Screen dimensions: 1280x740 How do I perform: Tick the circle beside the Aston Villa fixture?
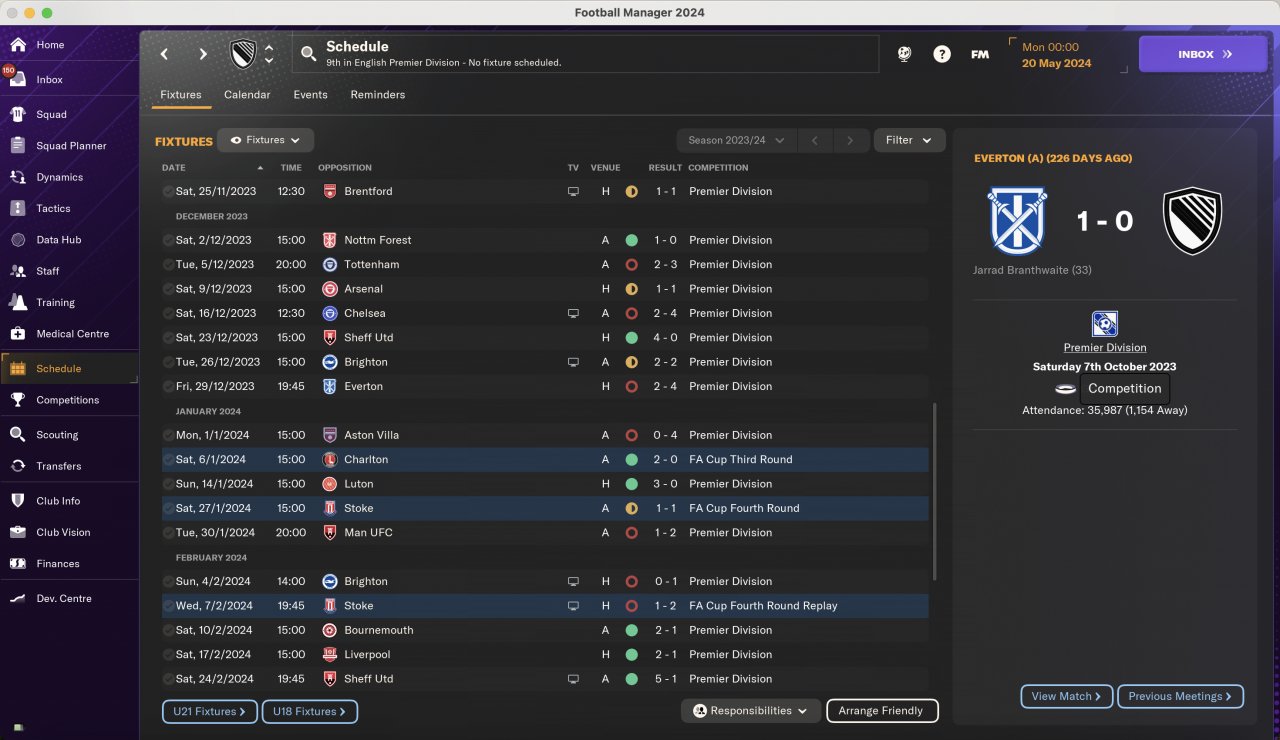pyautogui.click(x=168, y=435)
